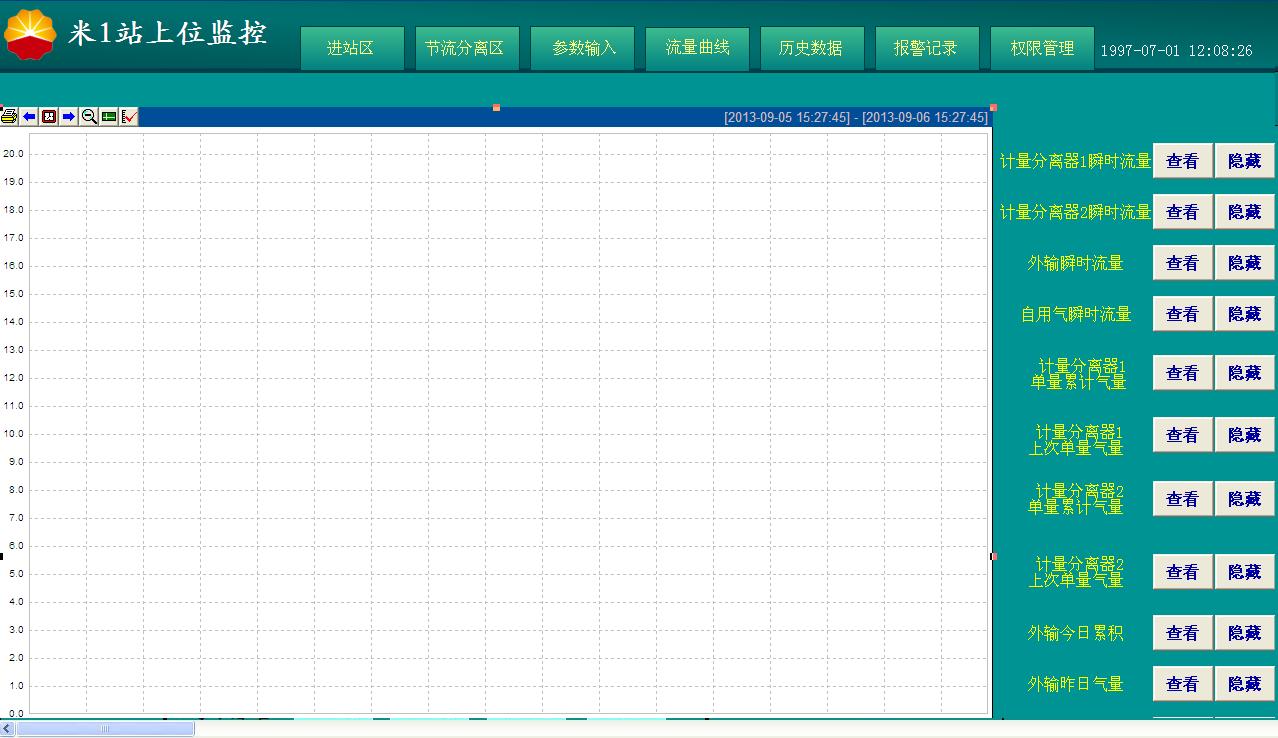
Task: Hide the 外输今日累积 curve
Action: point(1245,633)
